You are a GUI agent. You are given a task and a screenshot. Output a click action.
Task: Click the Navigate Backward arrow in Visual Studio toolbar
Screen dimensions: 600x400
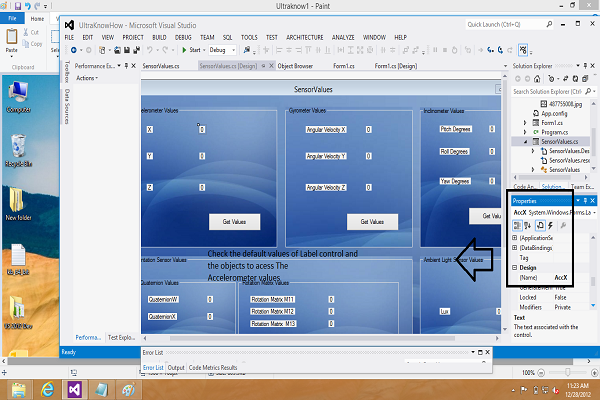pos(74,50)
